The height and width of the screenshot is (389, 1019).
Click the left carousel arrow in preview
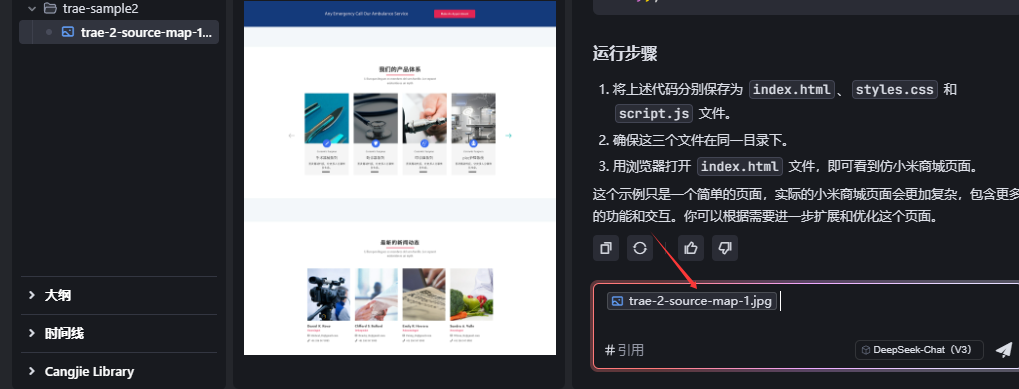point(291,136)
